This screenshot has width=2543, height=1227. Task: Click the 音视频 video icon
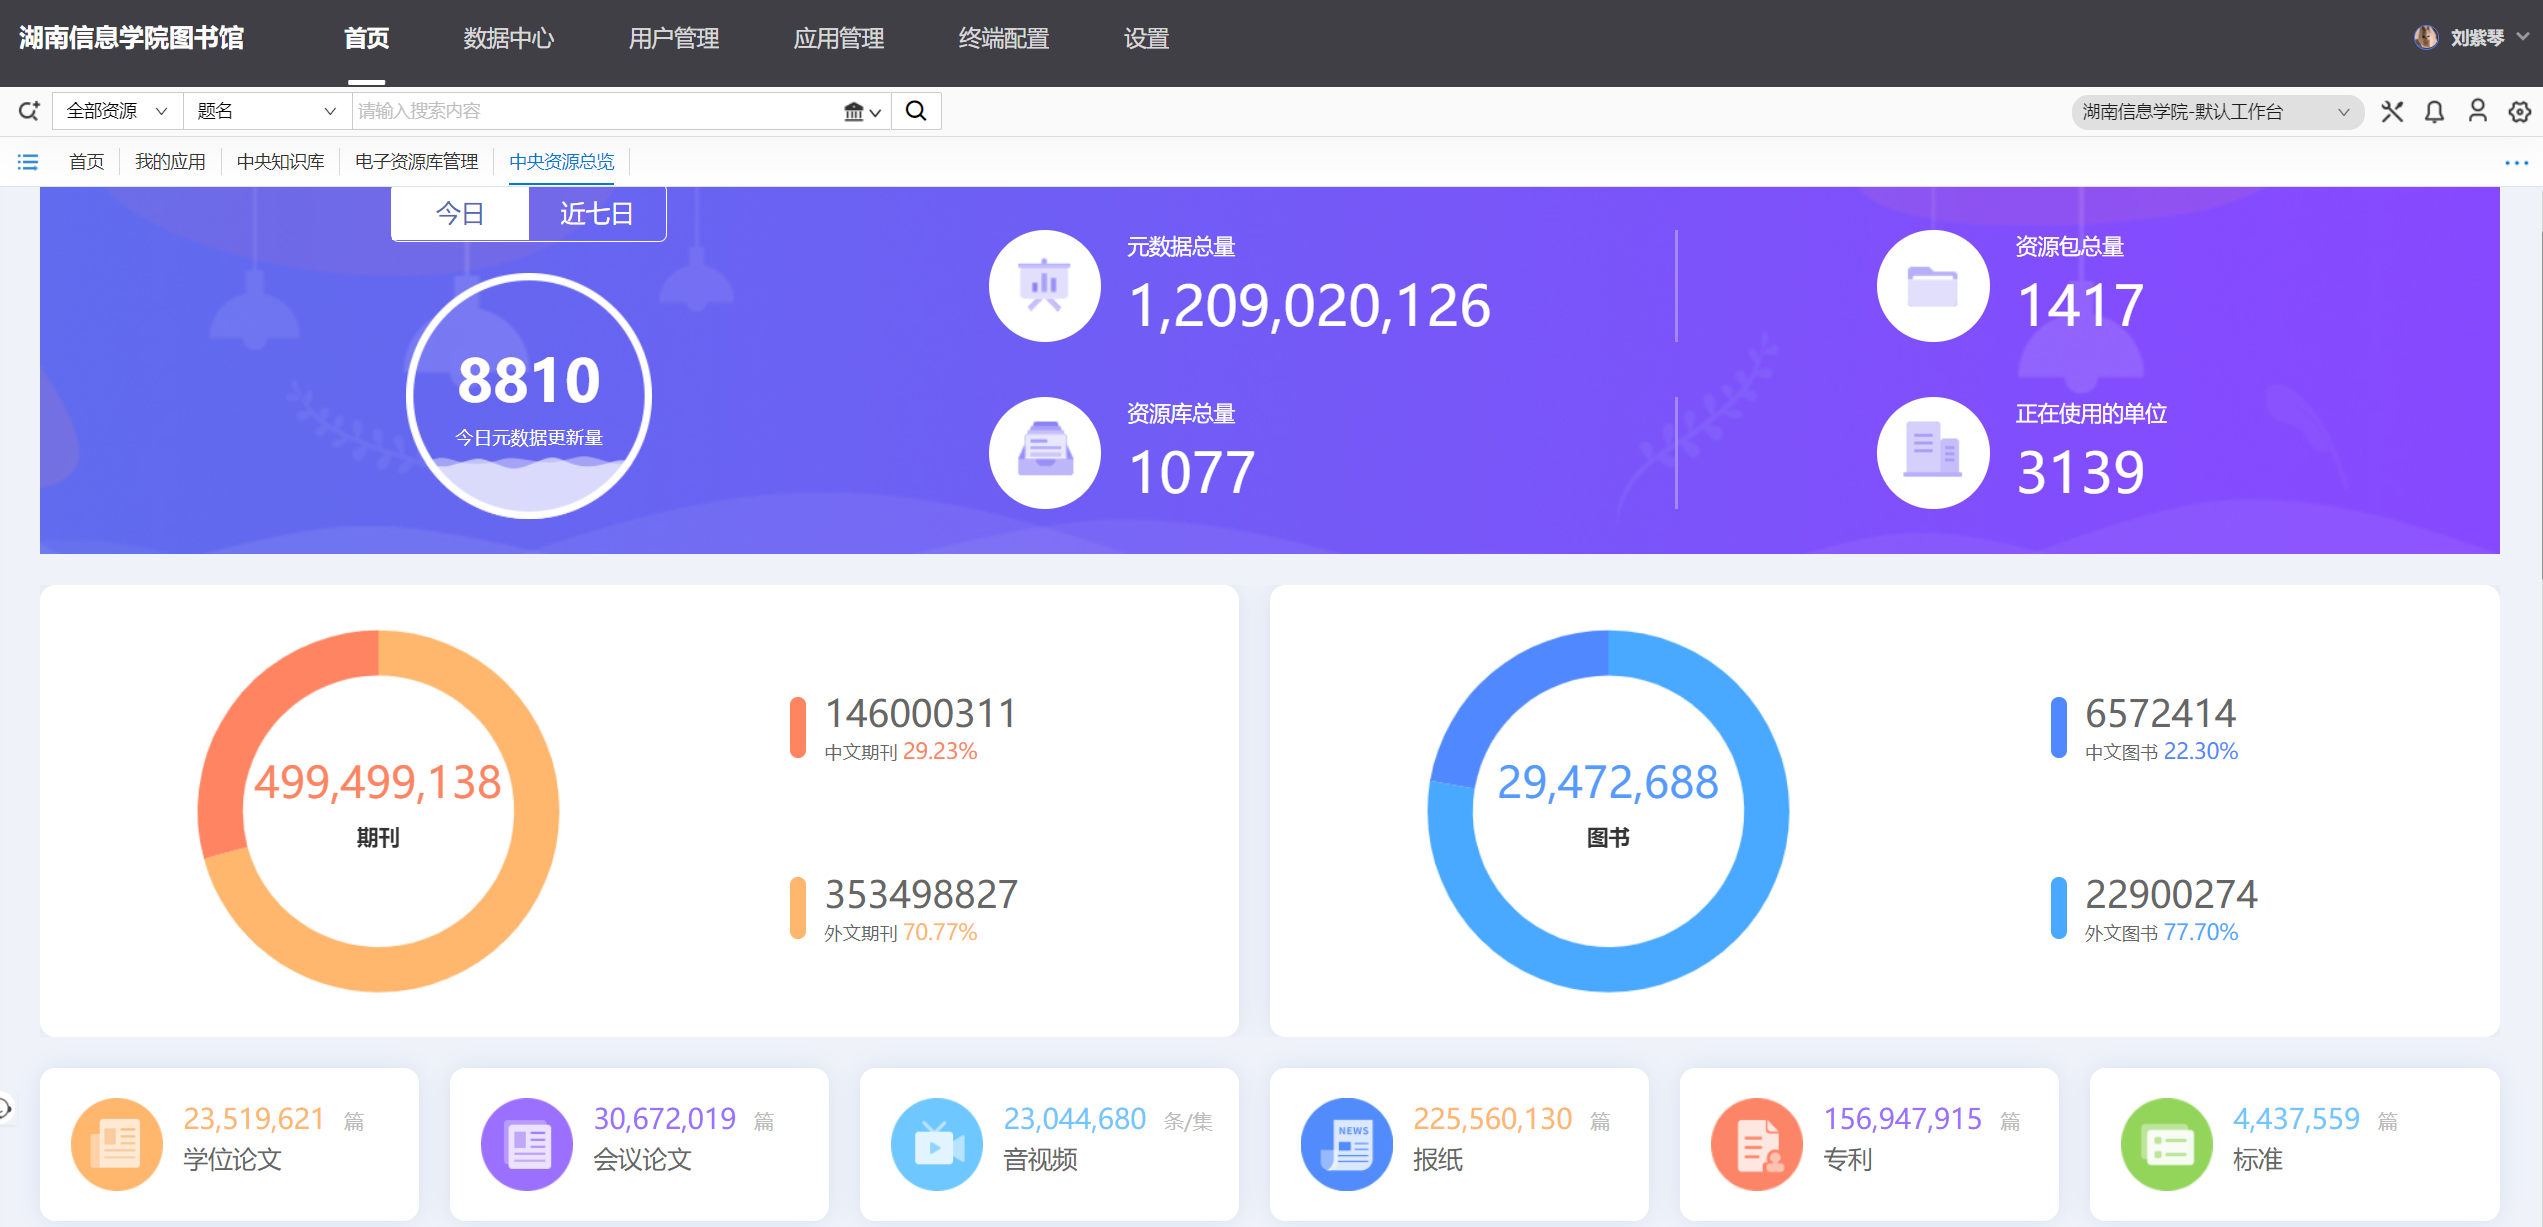pos(936,1143)
